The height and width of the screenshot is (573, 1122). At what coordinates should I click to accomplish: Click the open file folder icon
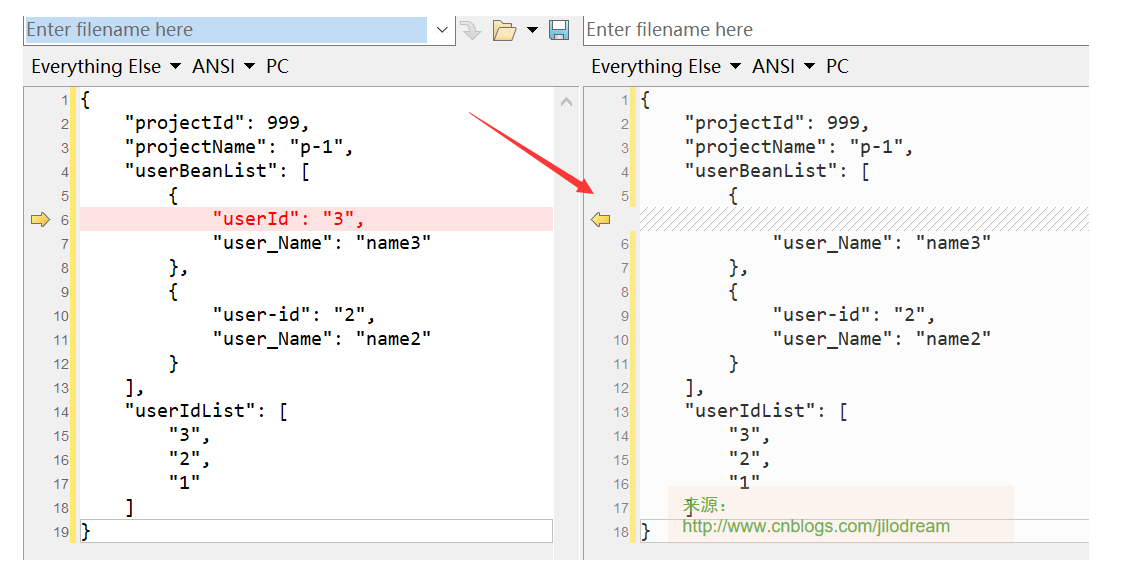pos(504,31)
